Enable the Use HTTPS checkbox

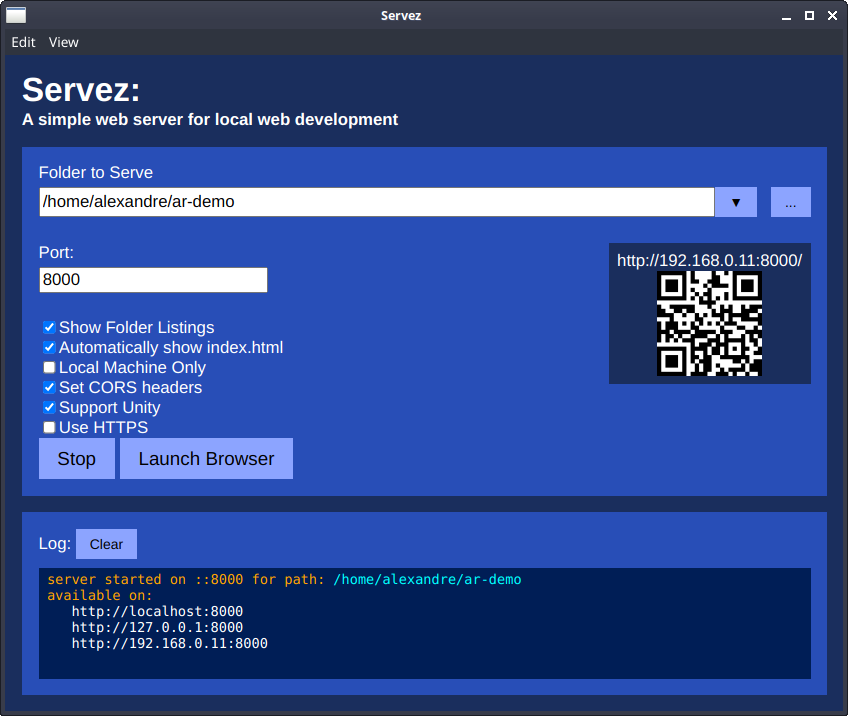49,428
